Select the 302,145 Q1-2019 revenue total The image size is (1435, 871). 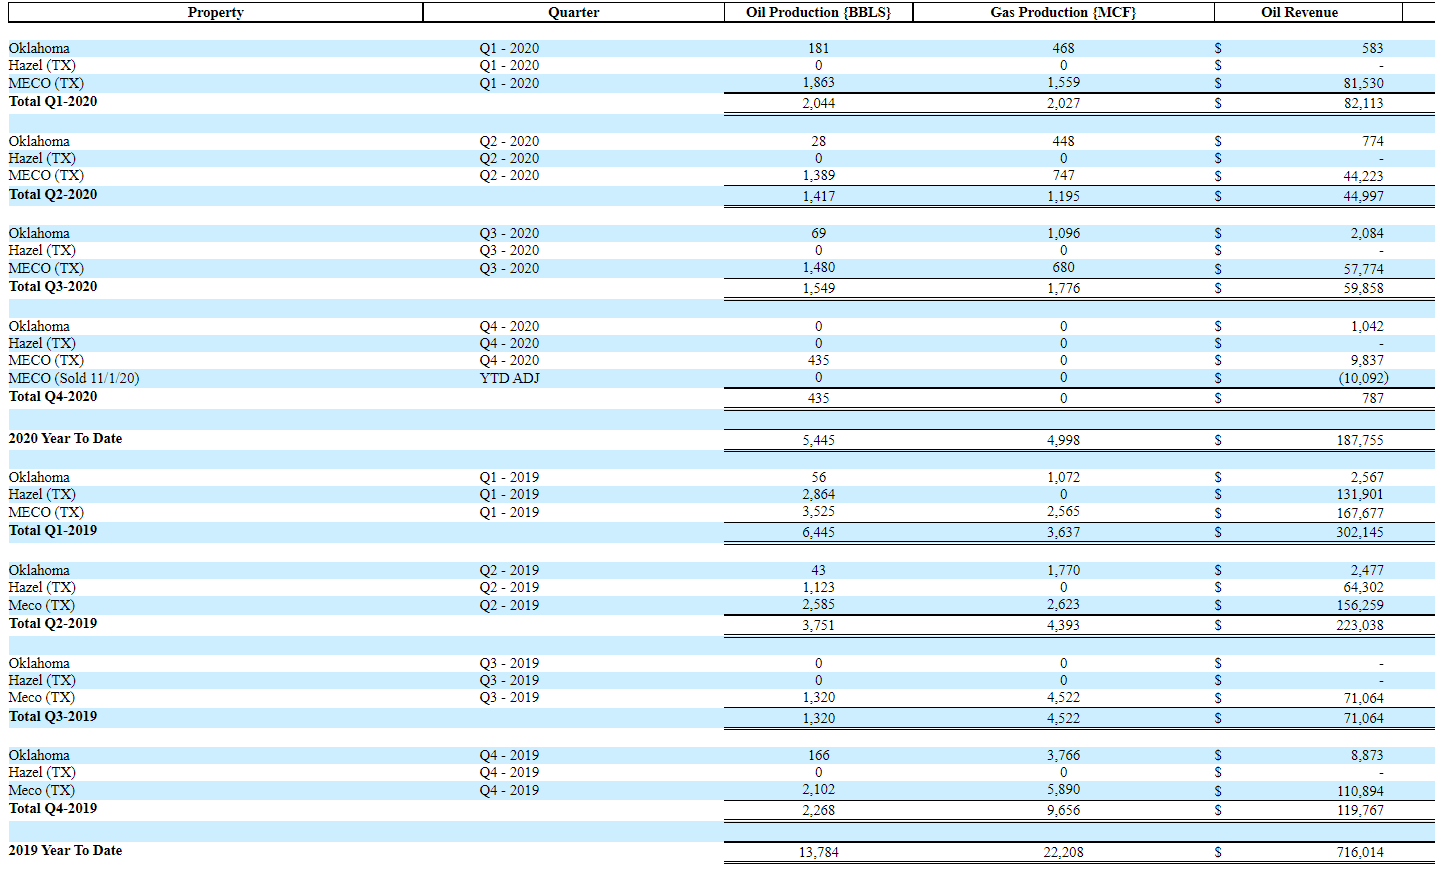pos(1360,532)
